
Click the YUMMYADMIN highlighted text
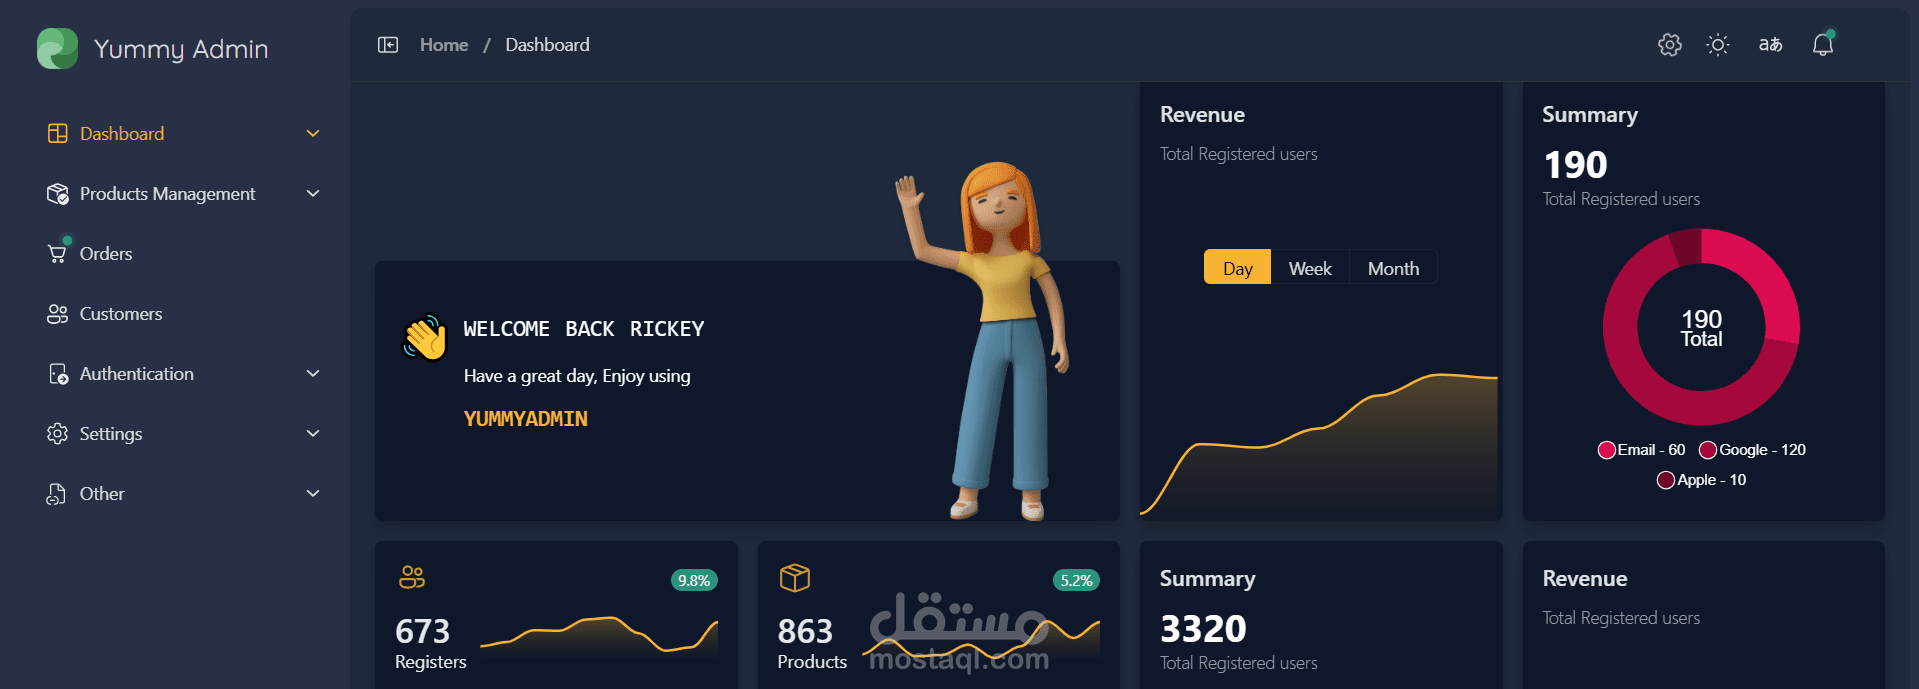(526, 419)
